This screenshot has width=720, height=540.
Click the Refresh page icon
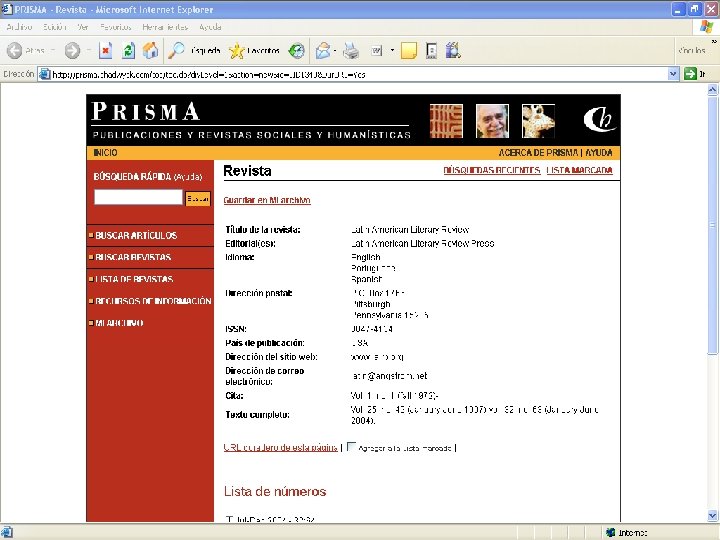coord(128,51)
